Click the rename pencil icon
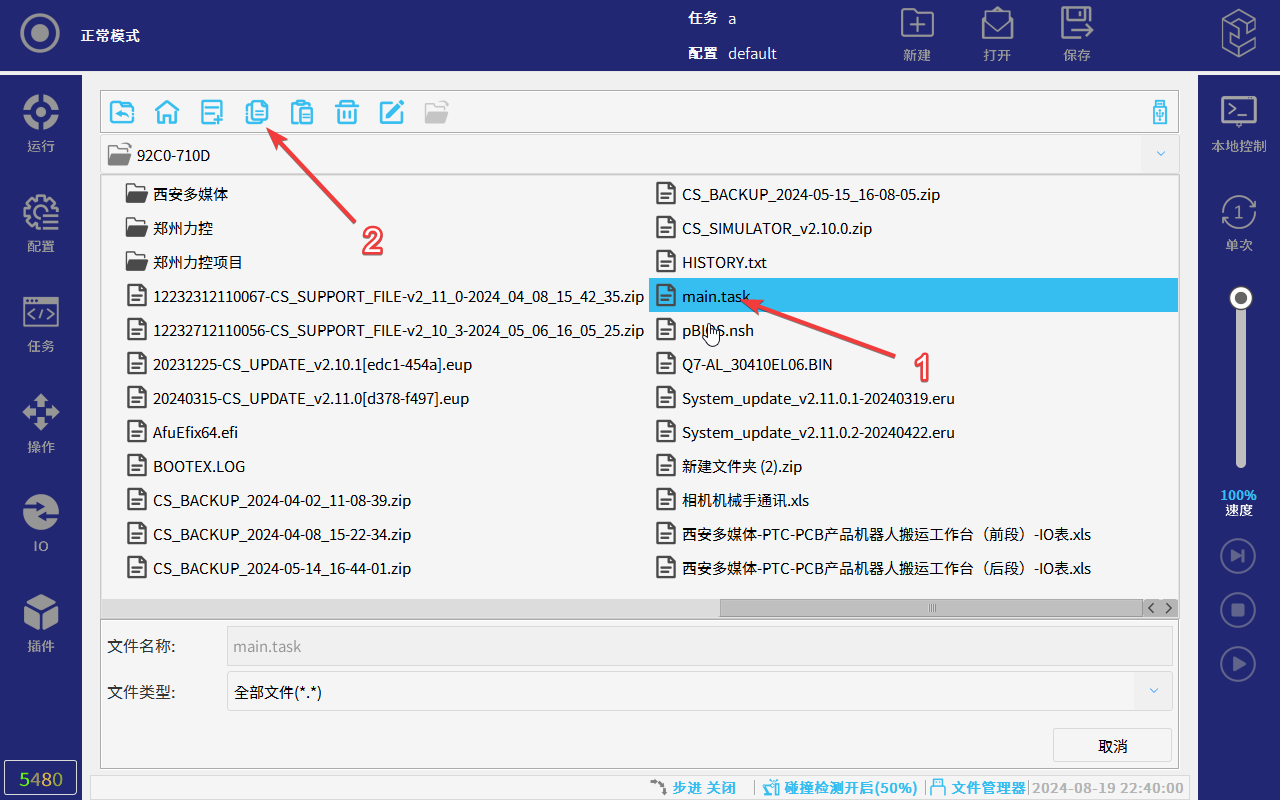The height and width of the screenshot is (800, 1280). pyautogui.click(x=392, y=112)
